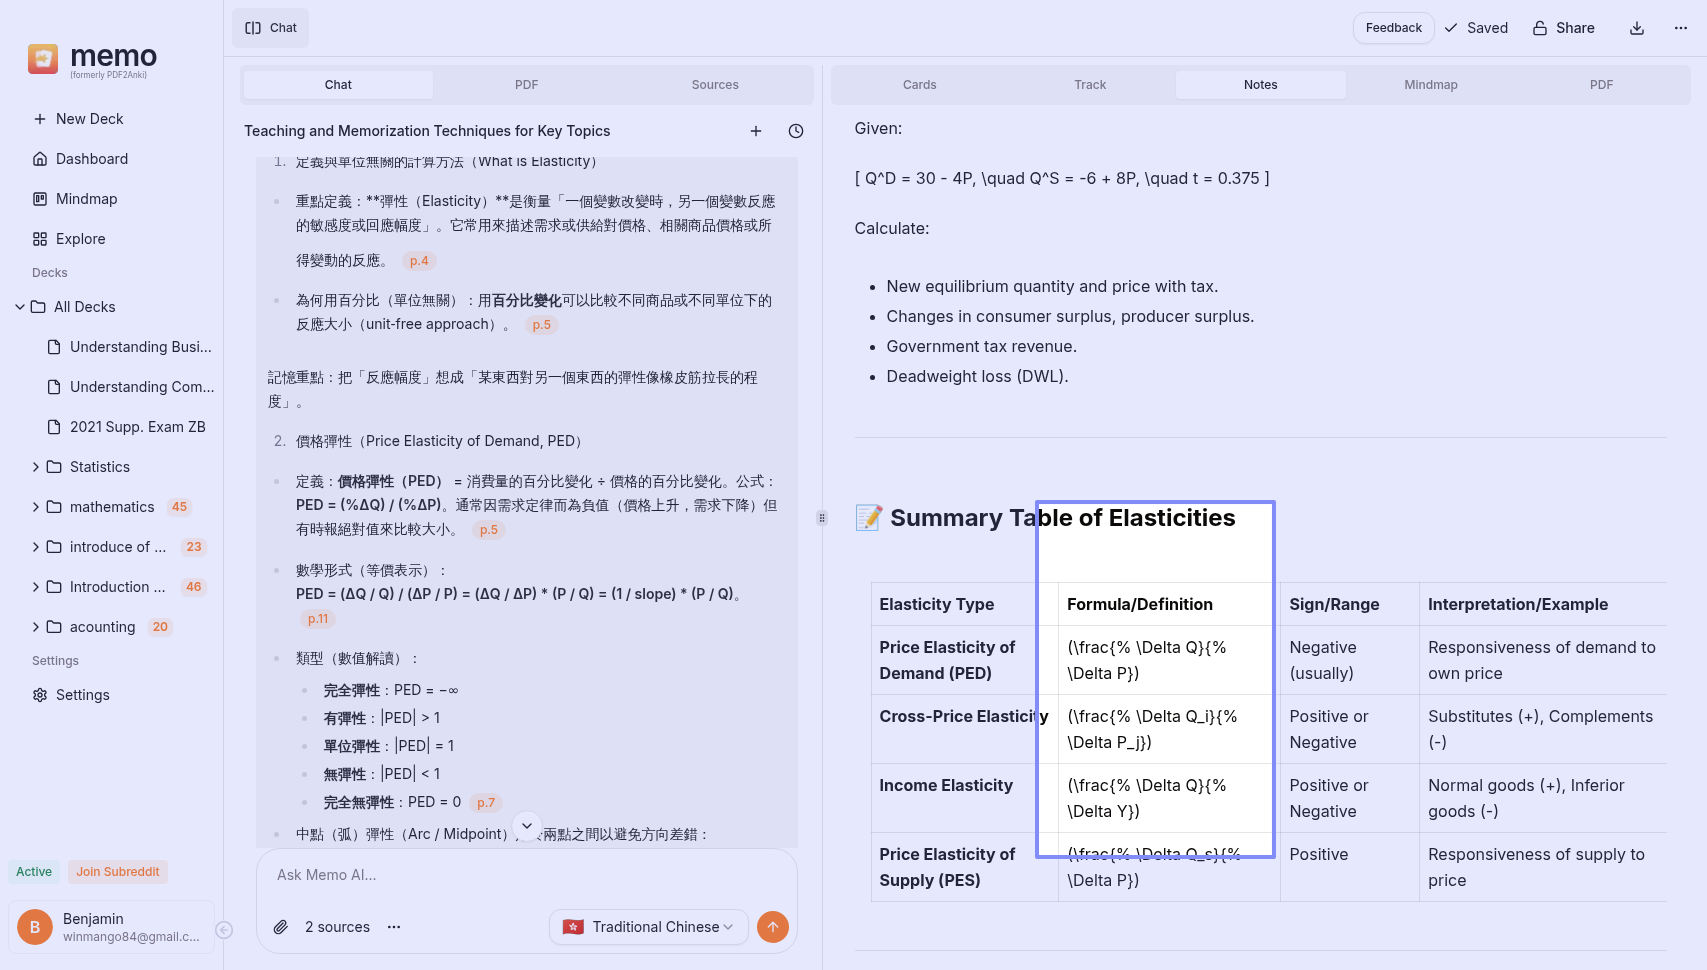Click the Feedback button
1707x970 pixels.
pos(1393,28)
